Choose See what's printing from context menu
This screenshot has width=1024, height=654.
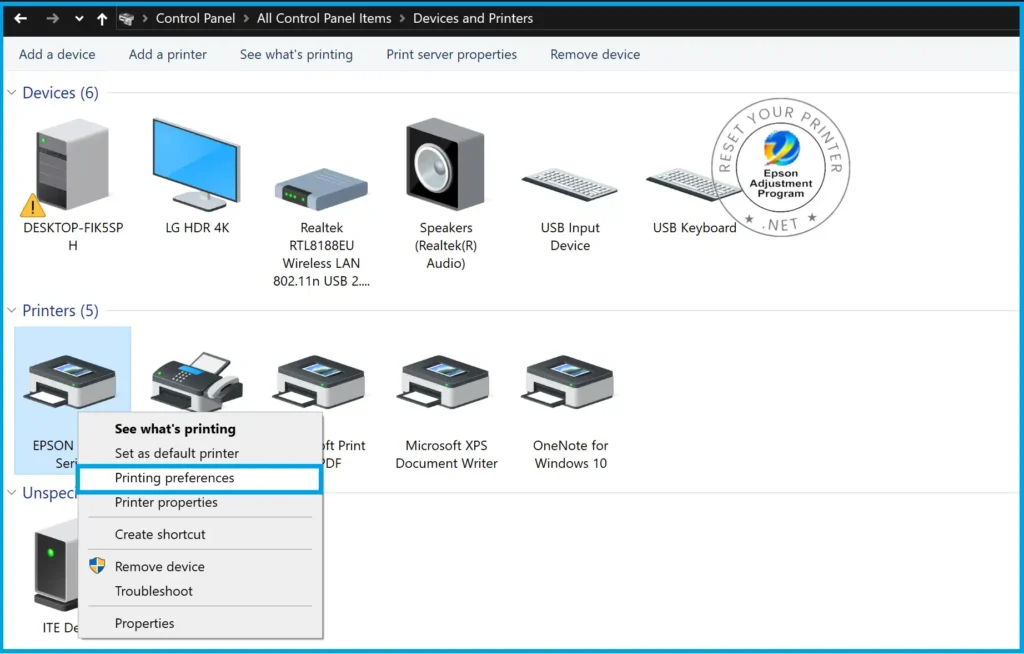(x=200, y=429)
